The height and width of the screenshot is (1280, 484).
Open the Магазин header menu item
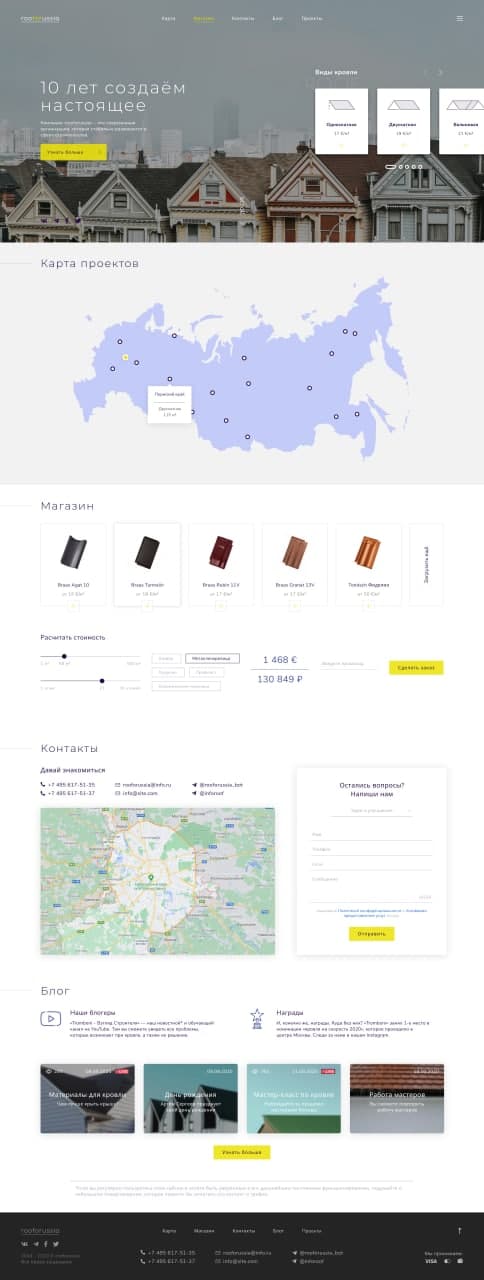click(203, 18)
